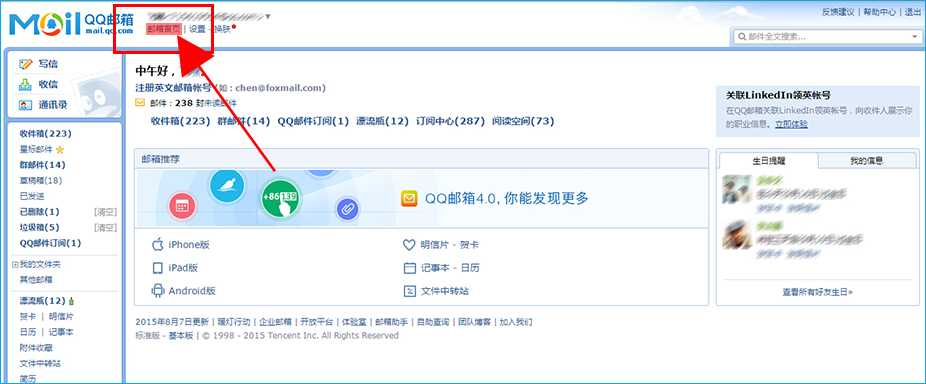Click the file transfer icon for 文件中转站
This screenshot has height=384, width=926.
409,291
